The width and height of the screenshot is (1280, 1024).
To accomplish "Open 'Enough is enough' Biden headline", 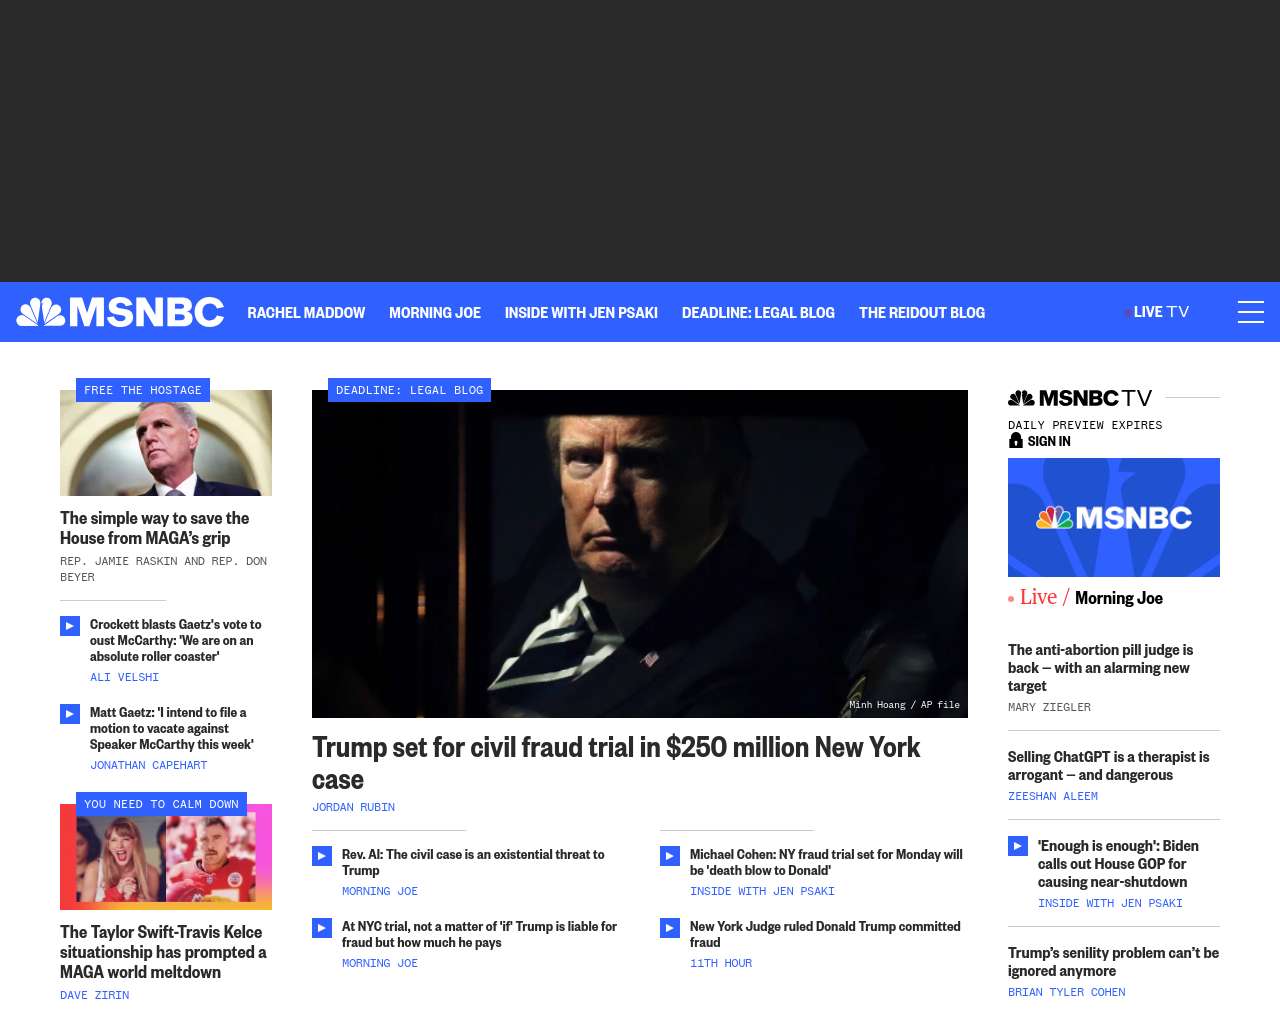I will coord(1118,864).
